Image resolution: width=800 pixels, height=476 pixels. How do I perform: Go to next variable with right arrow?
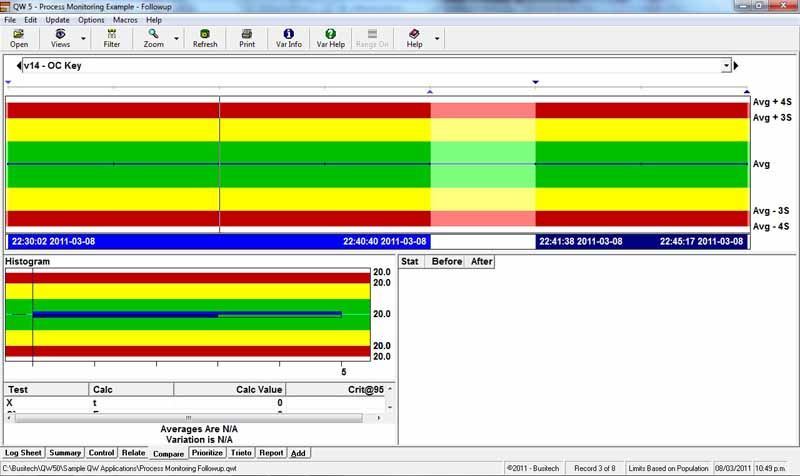click(x=736, y=65)
